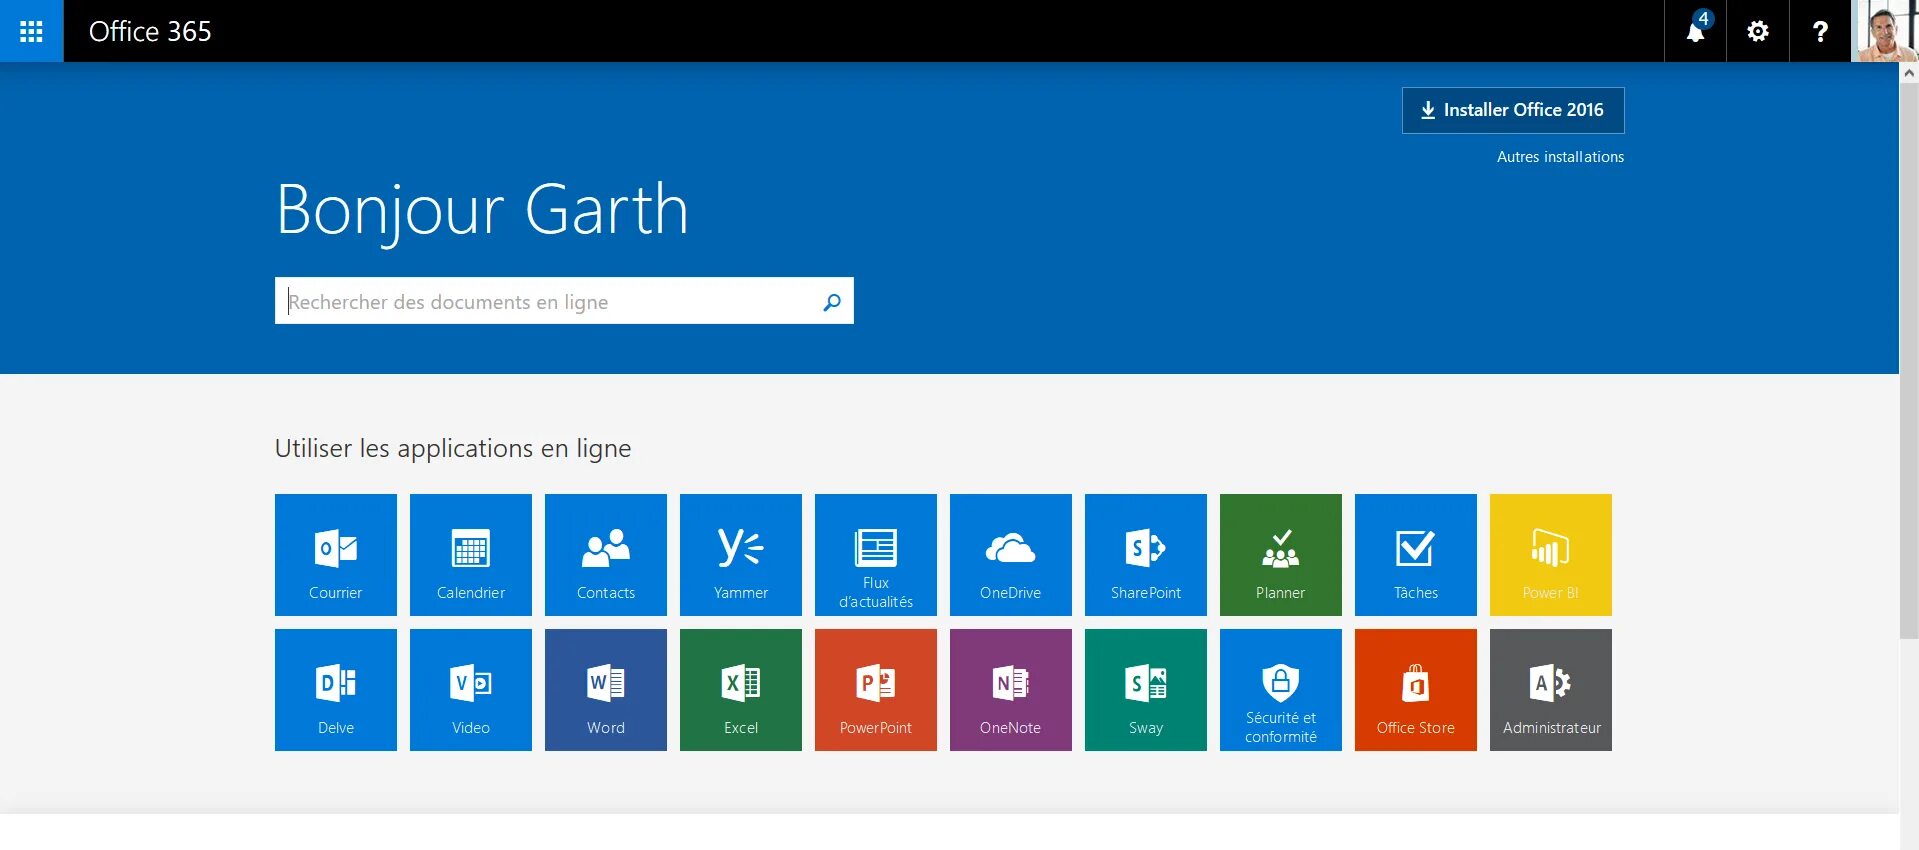This screenshot has width=1919, height=850.
Task: Open the help question mark
Action: (1819, 31)
